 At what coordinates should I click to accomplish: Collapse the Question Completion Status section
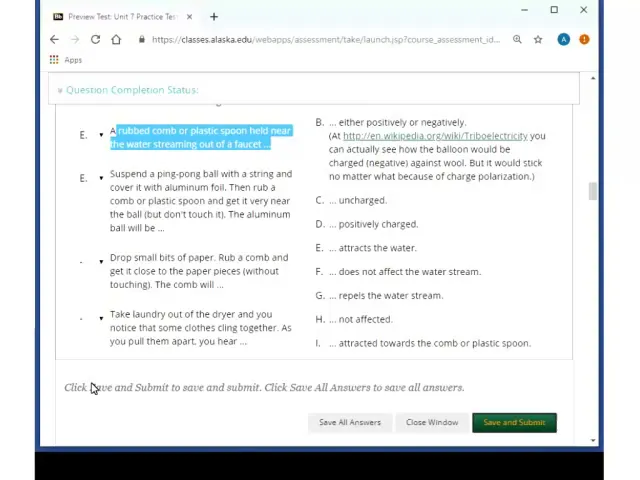(60, 90)
